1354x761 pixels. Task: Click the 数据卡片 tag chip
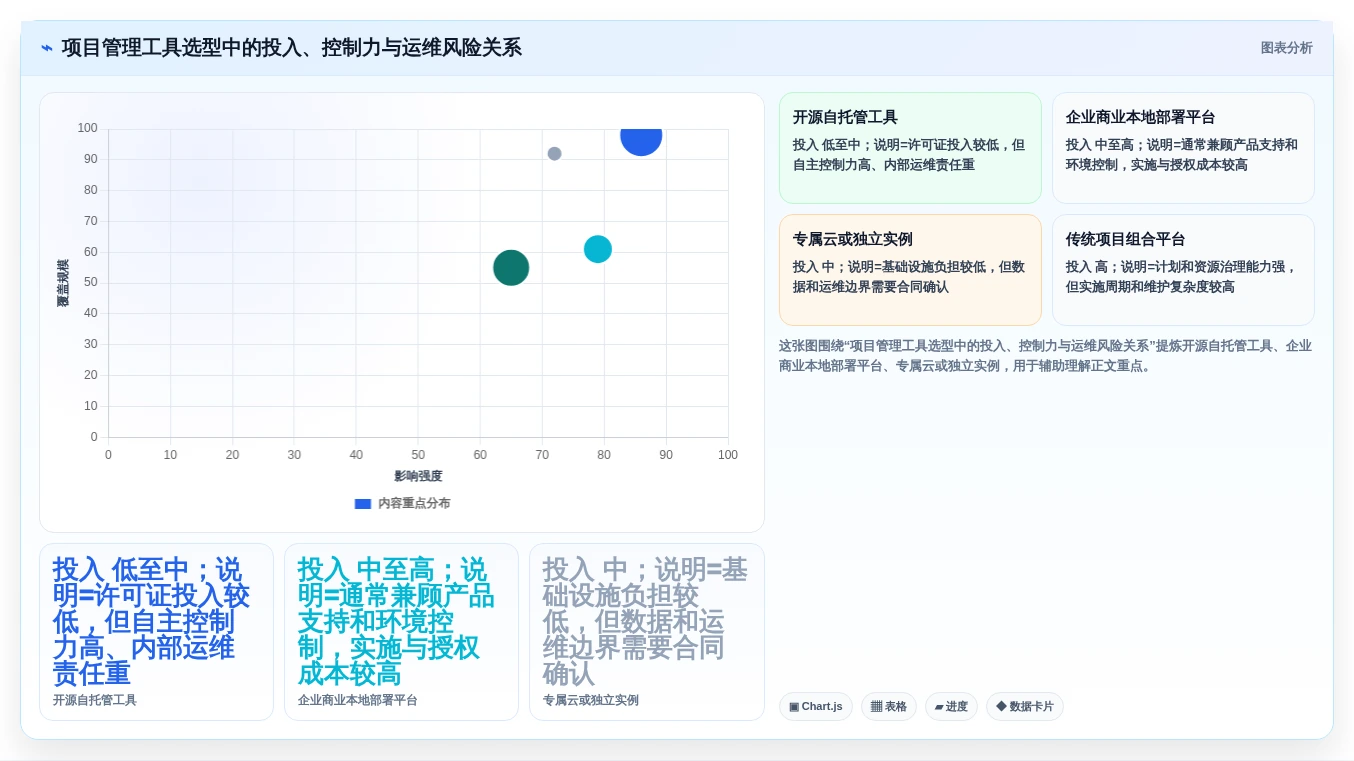click(x=1025, y=707)
